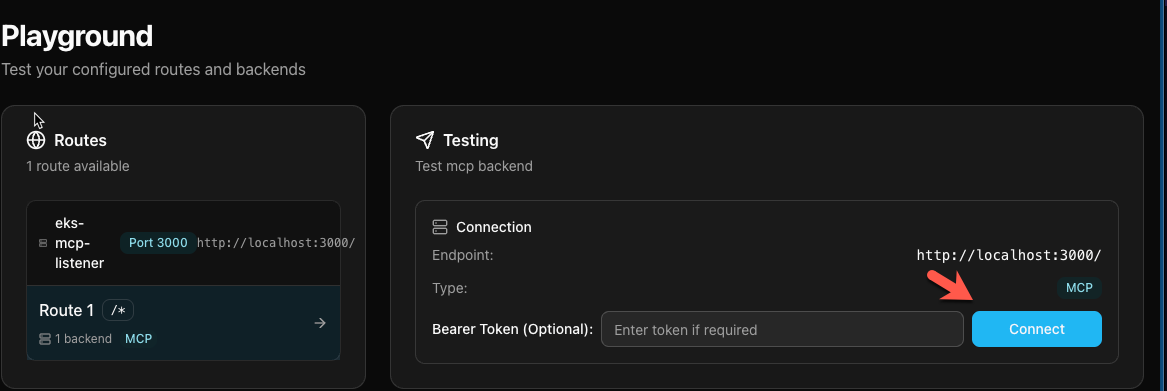
Task: Click the Bearer Token (Optional) label
Action: coord(512,329)
